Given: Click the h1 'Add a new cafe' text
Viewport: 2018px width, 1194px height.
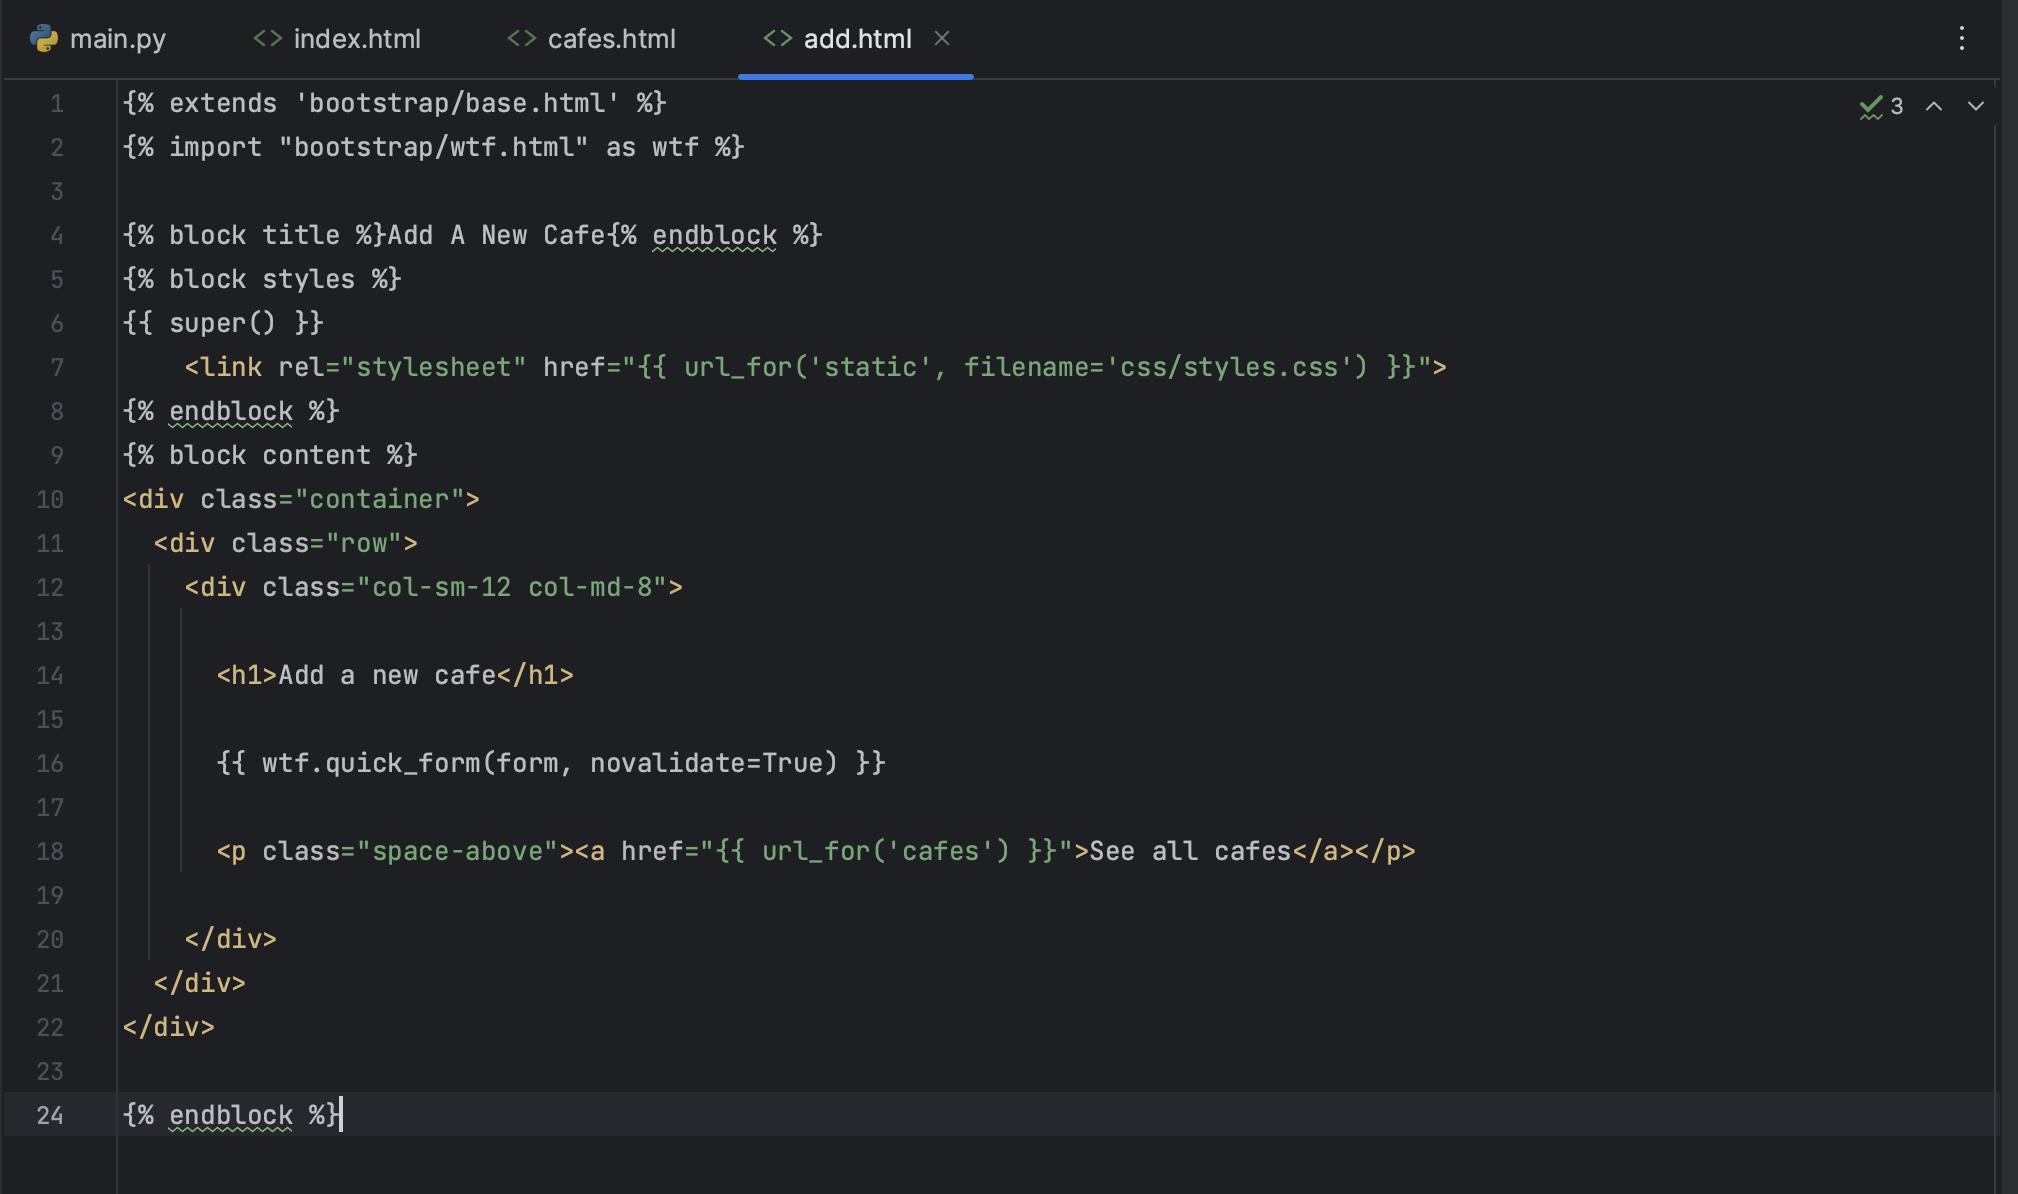Looking at the screenshot, I should coord(388,675).
